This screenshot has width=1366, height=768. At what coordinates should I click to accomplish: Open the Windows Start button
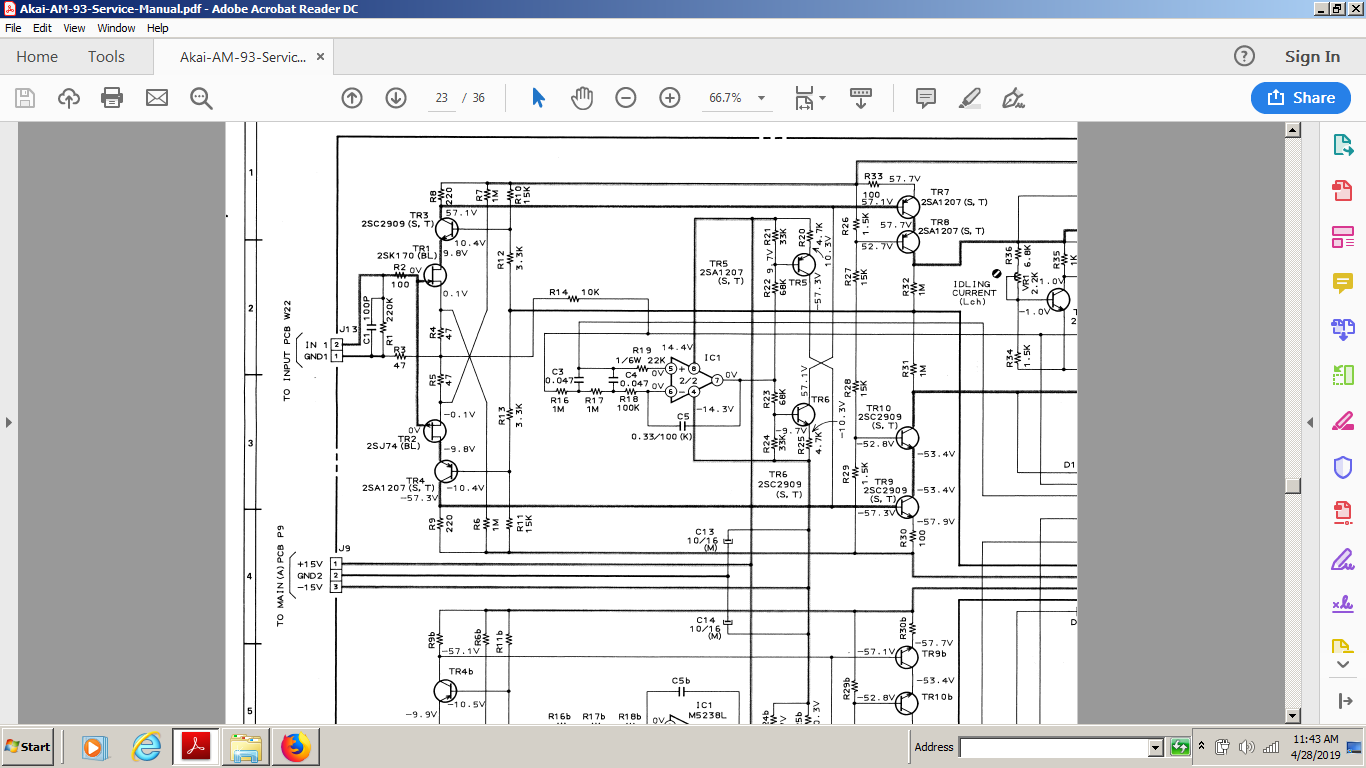coord(29,746)
